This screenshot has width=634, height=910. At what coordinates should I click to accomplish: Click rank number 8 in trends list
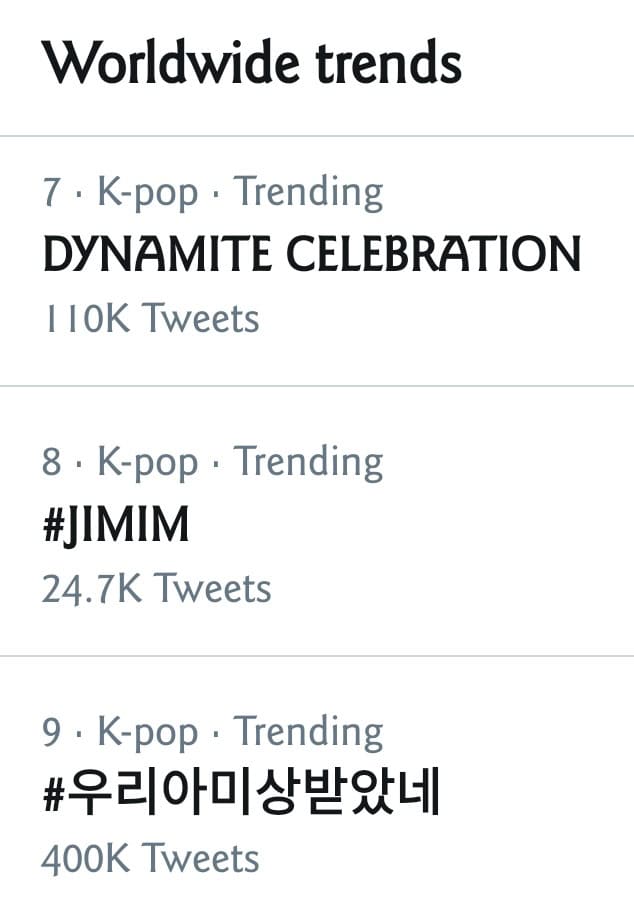[x=52, y=463]
